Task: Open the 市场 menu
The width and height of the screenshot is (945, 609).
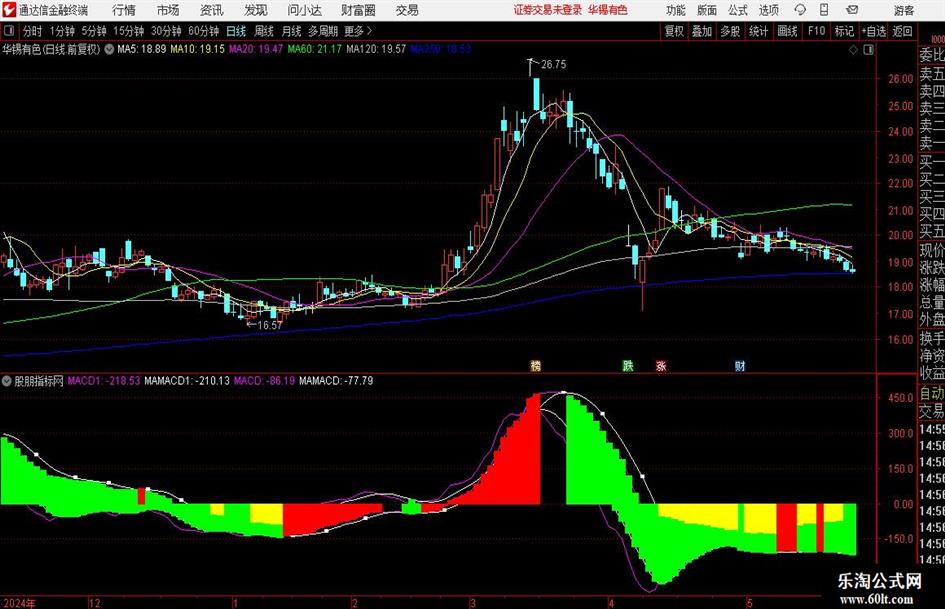Action: (168, 10)
